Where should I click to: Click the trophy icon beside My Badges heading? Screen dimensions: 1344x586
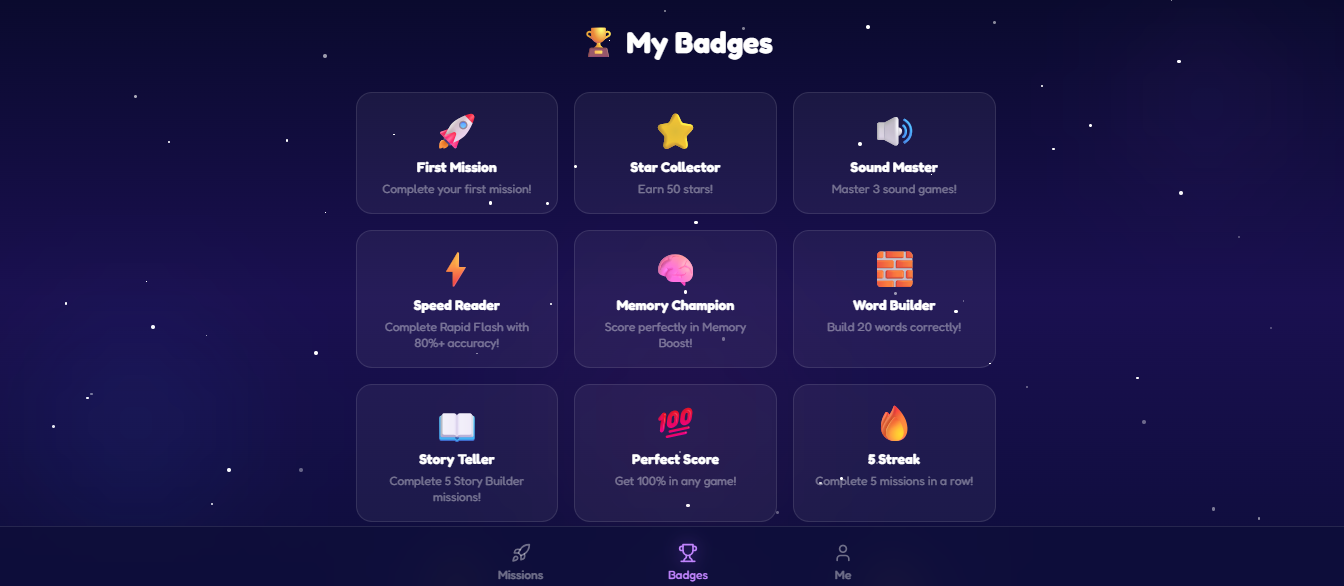598,42
